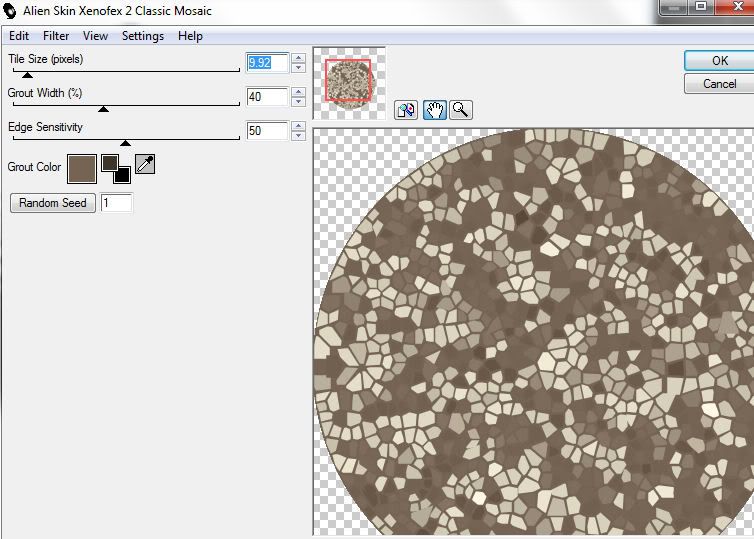Select the black background color swatch
Image resolution: width=754 pixels, height=539 pixels.
click(x=123, y=175)
